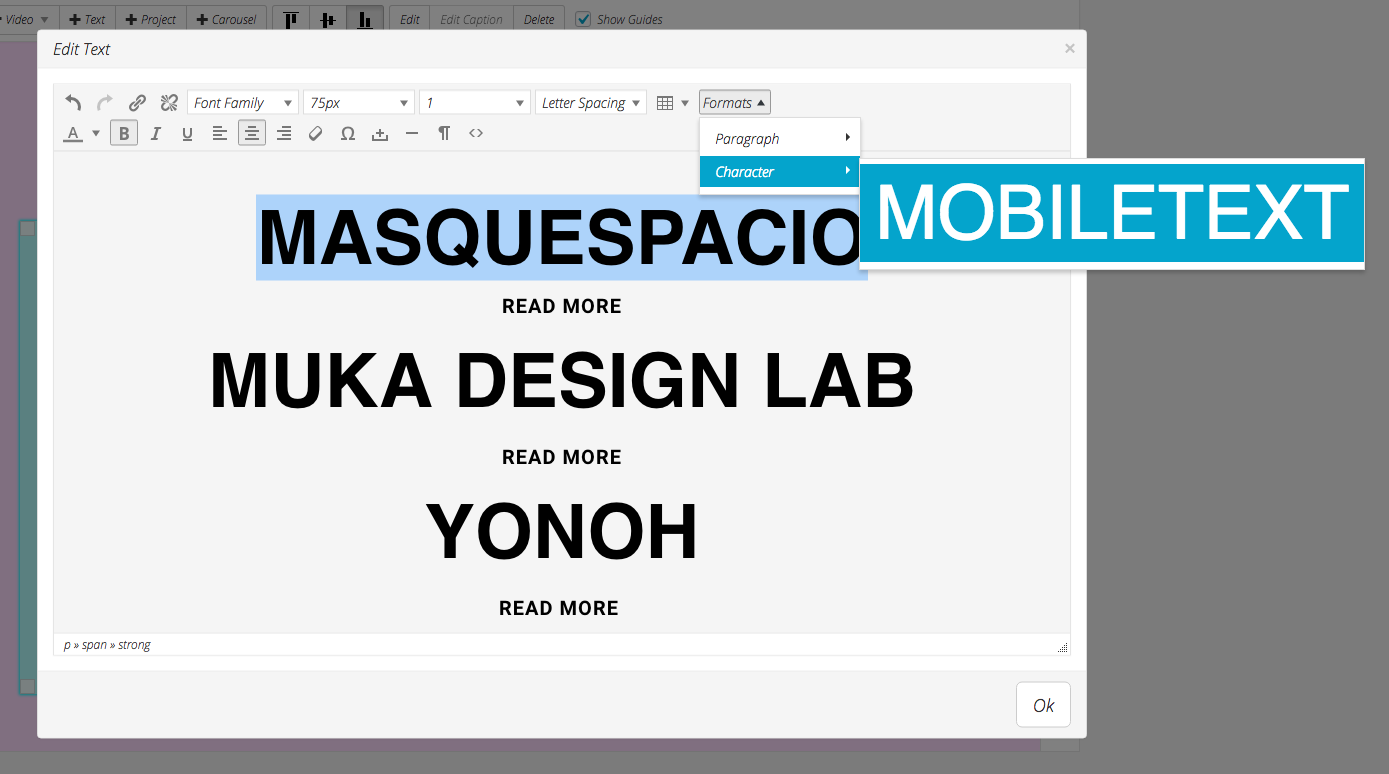Screen dimensions: 1389x774
Task: Click READ MORE under MUKA DESIGN LAB
Action: pos(560,456)
